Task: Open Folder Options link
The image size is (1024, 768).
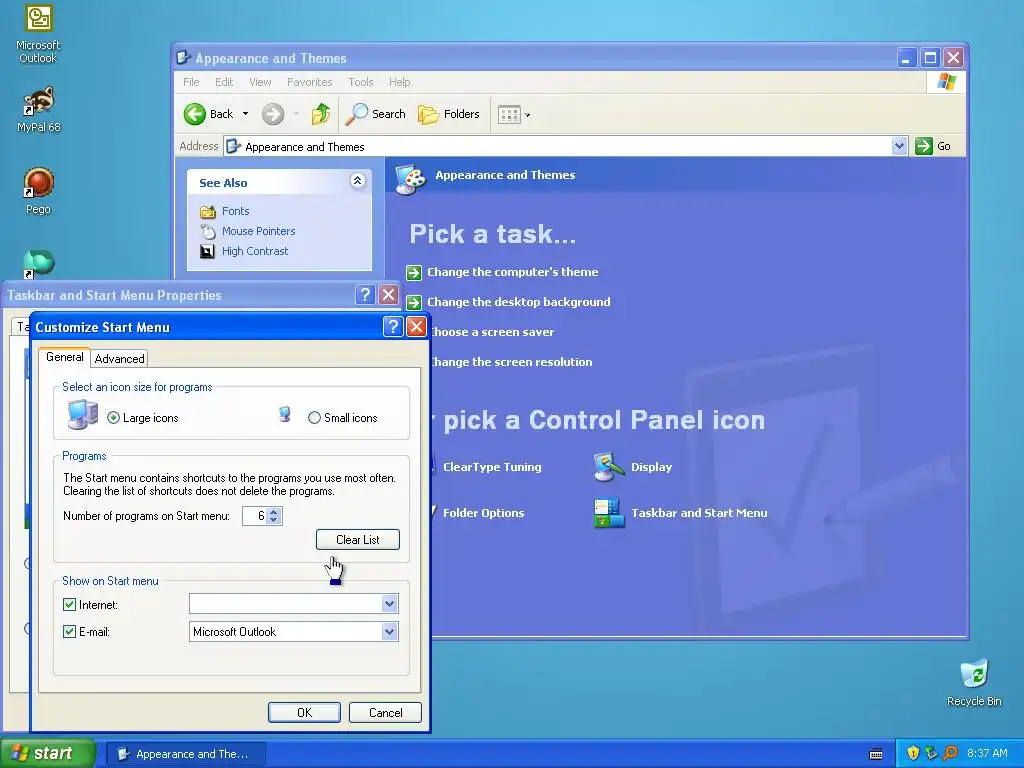Action: tap(483, 513)
